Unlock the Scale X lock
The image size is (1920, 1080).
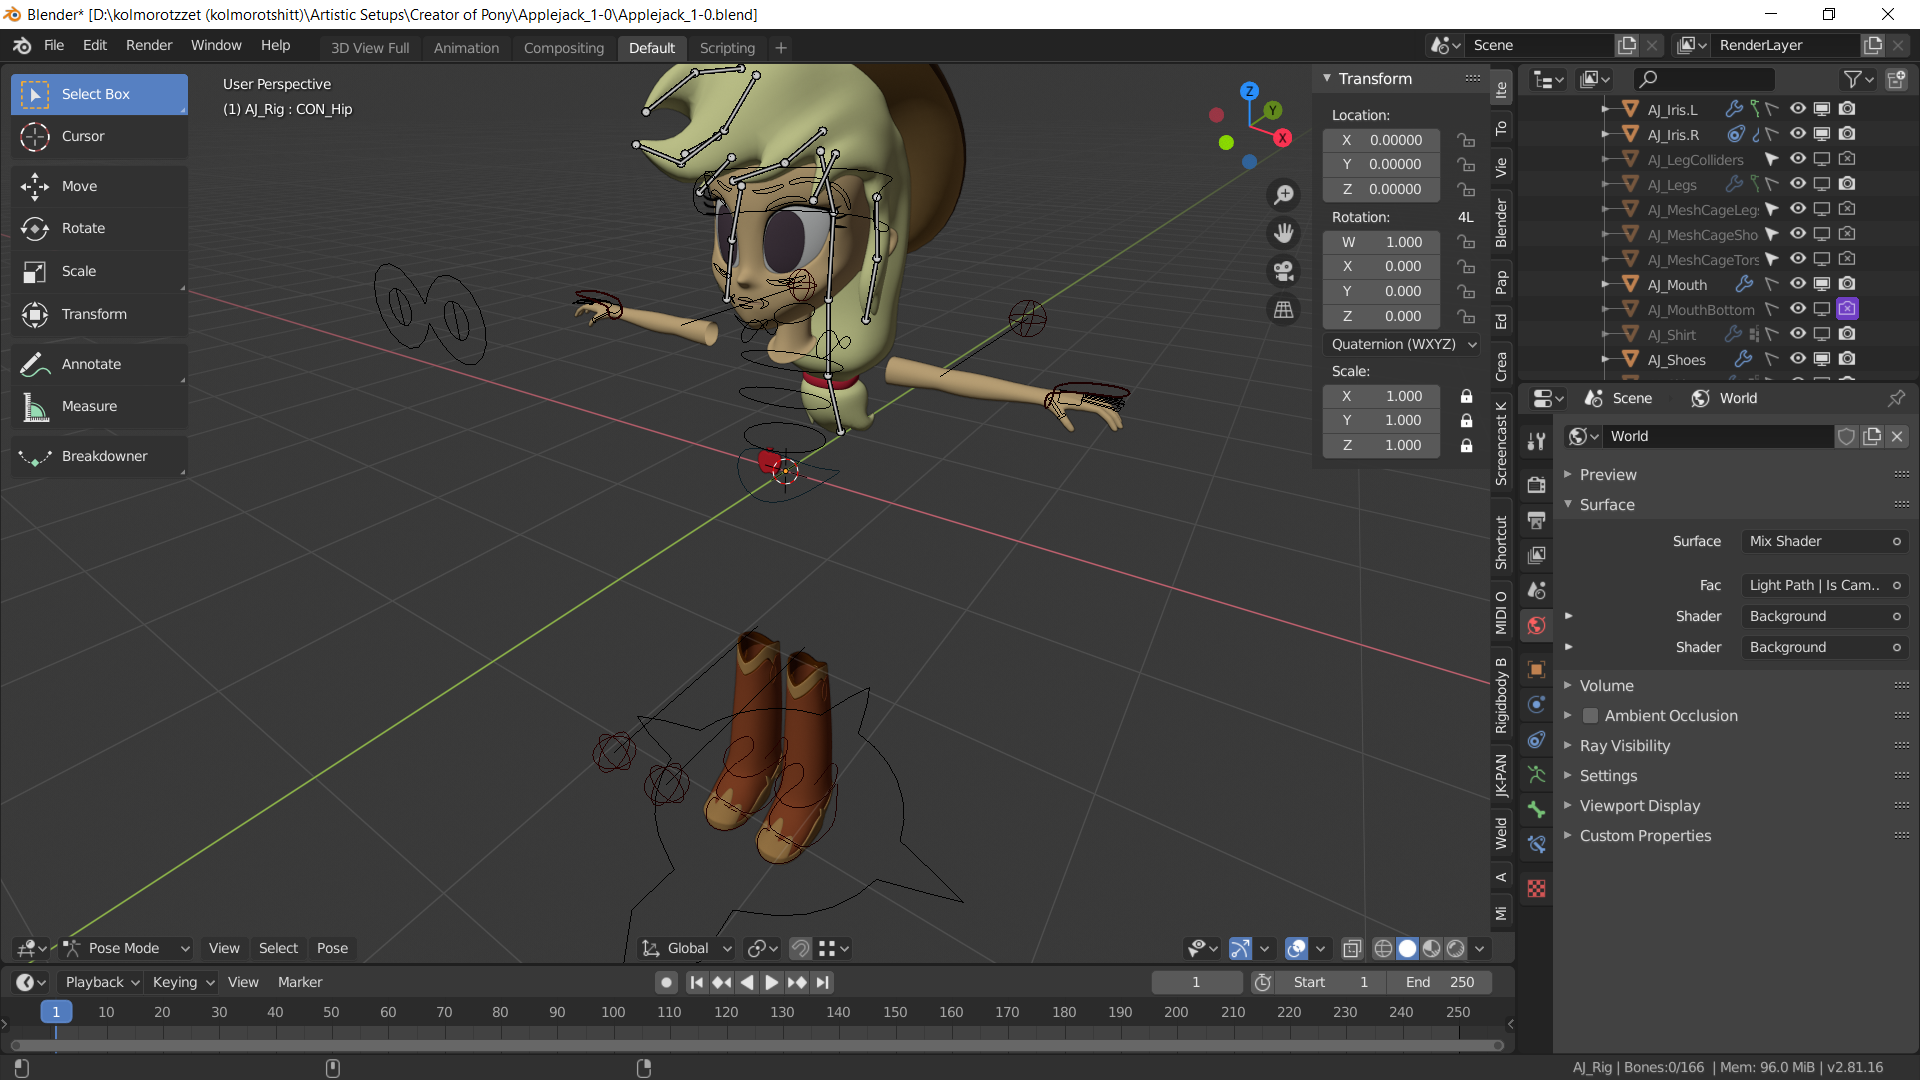click(1466, 396)
